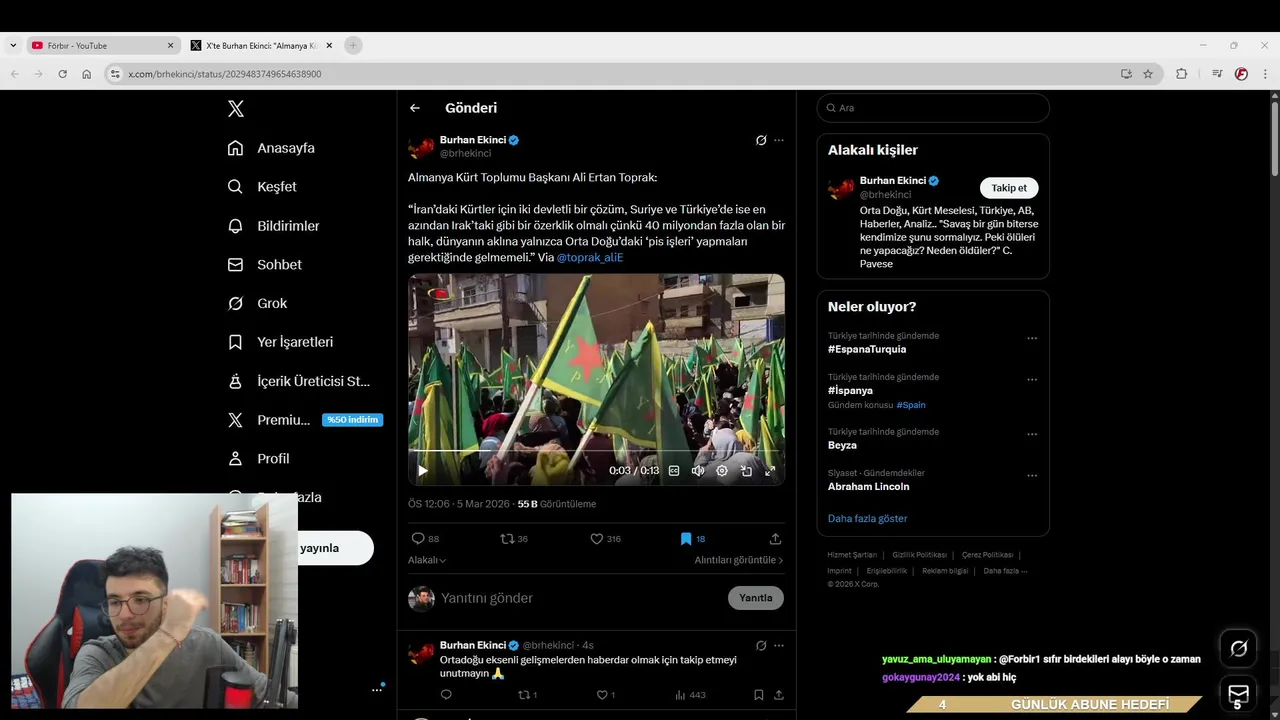Seek on the video progress bar
Viewport: 1280px width, 720px height.
click(x=596, y=451)
